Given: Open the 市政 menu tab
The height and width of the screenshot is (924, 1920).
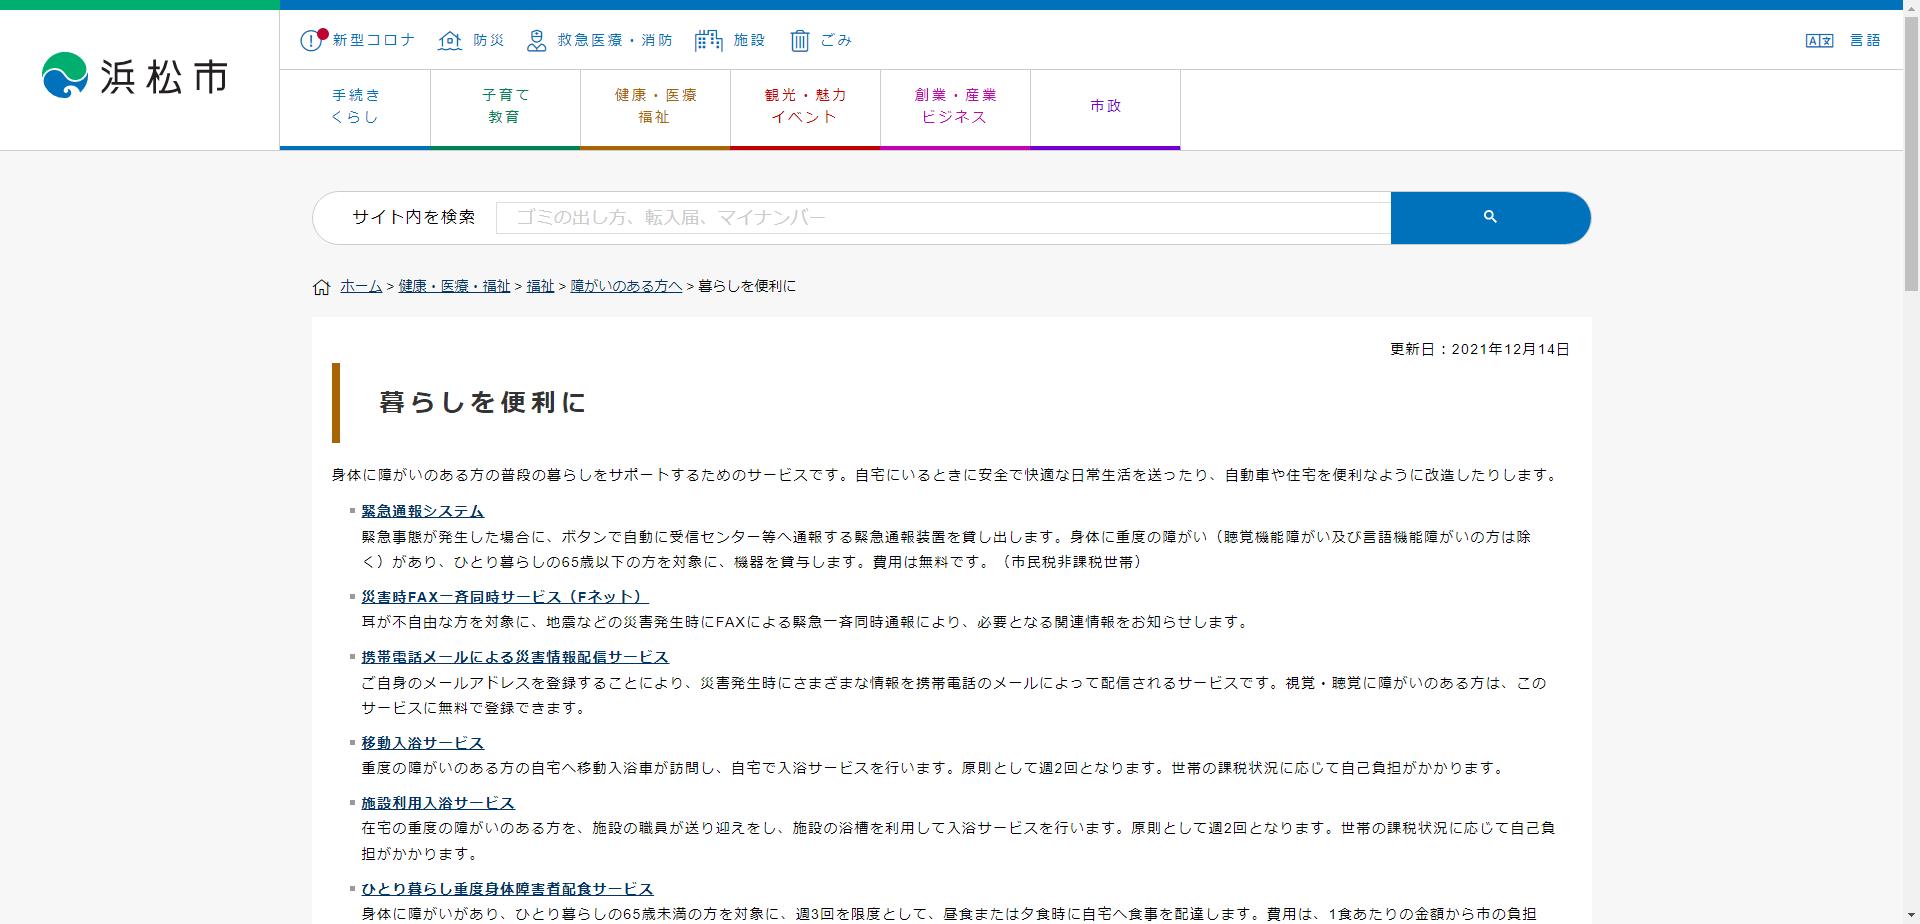Looking at the screenshot, I should pyautogui.click(x=1105, y=108).
